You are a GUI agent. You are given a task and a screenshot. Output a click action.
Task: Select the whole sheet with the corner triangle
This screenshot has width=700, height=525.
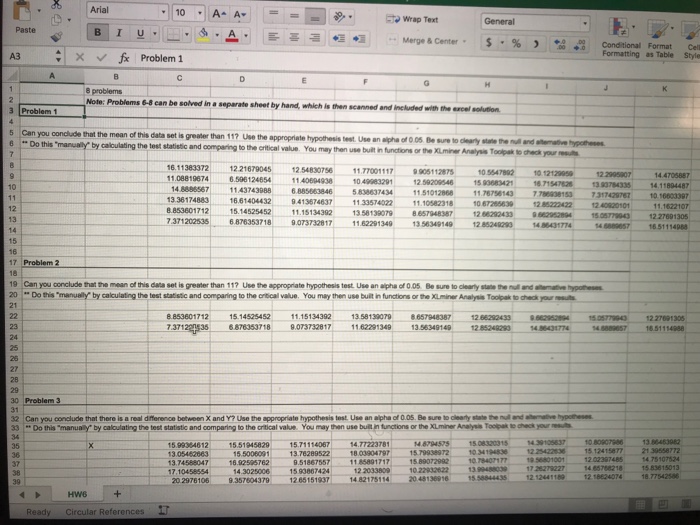point(12,75)
